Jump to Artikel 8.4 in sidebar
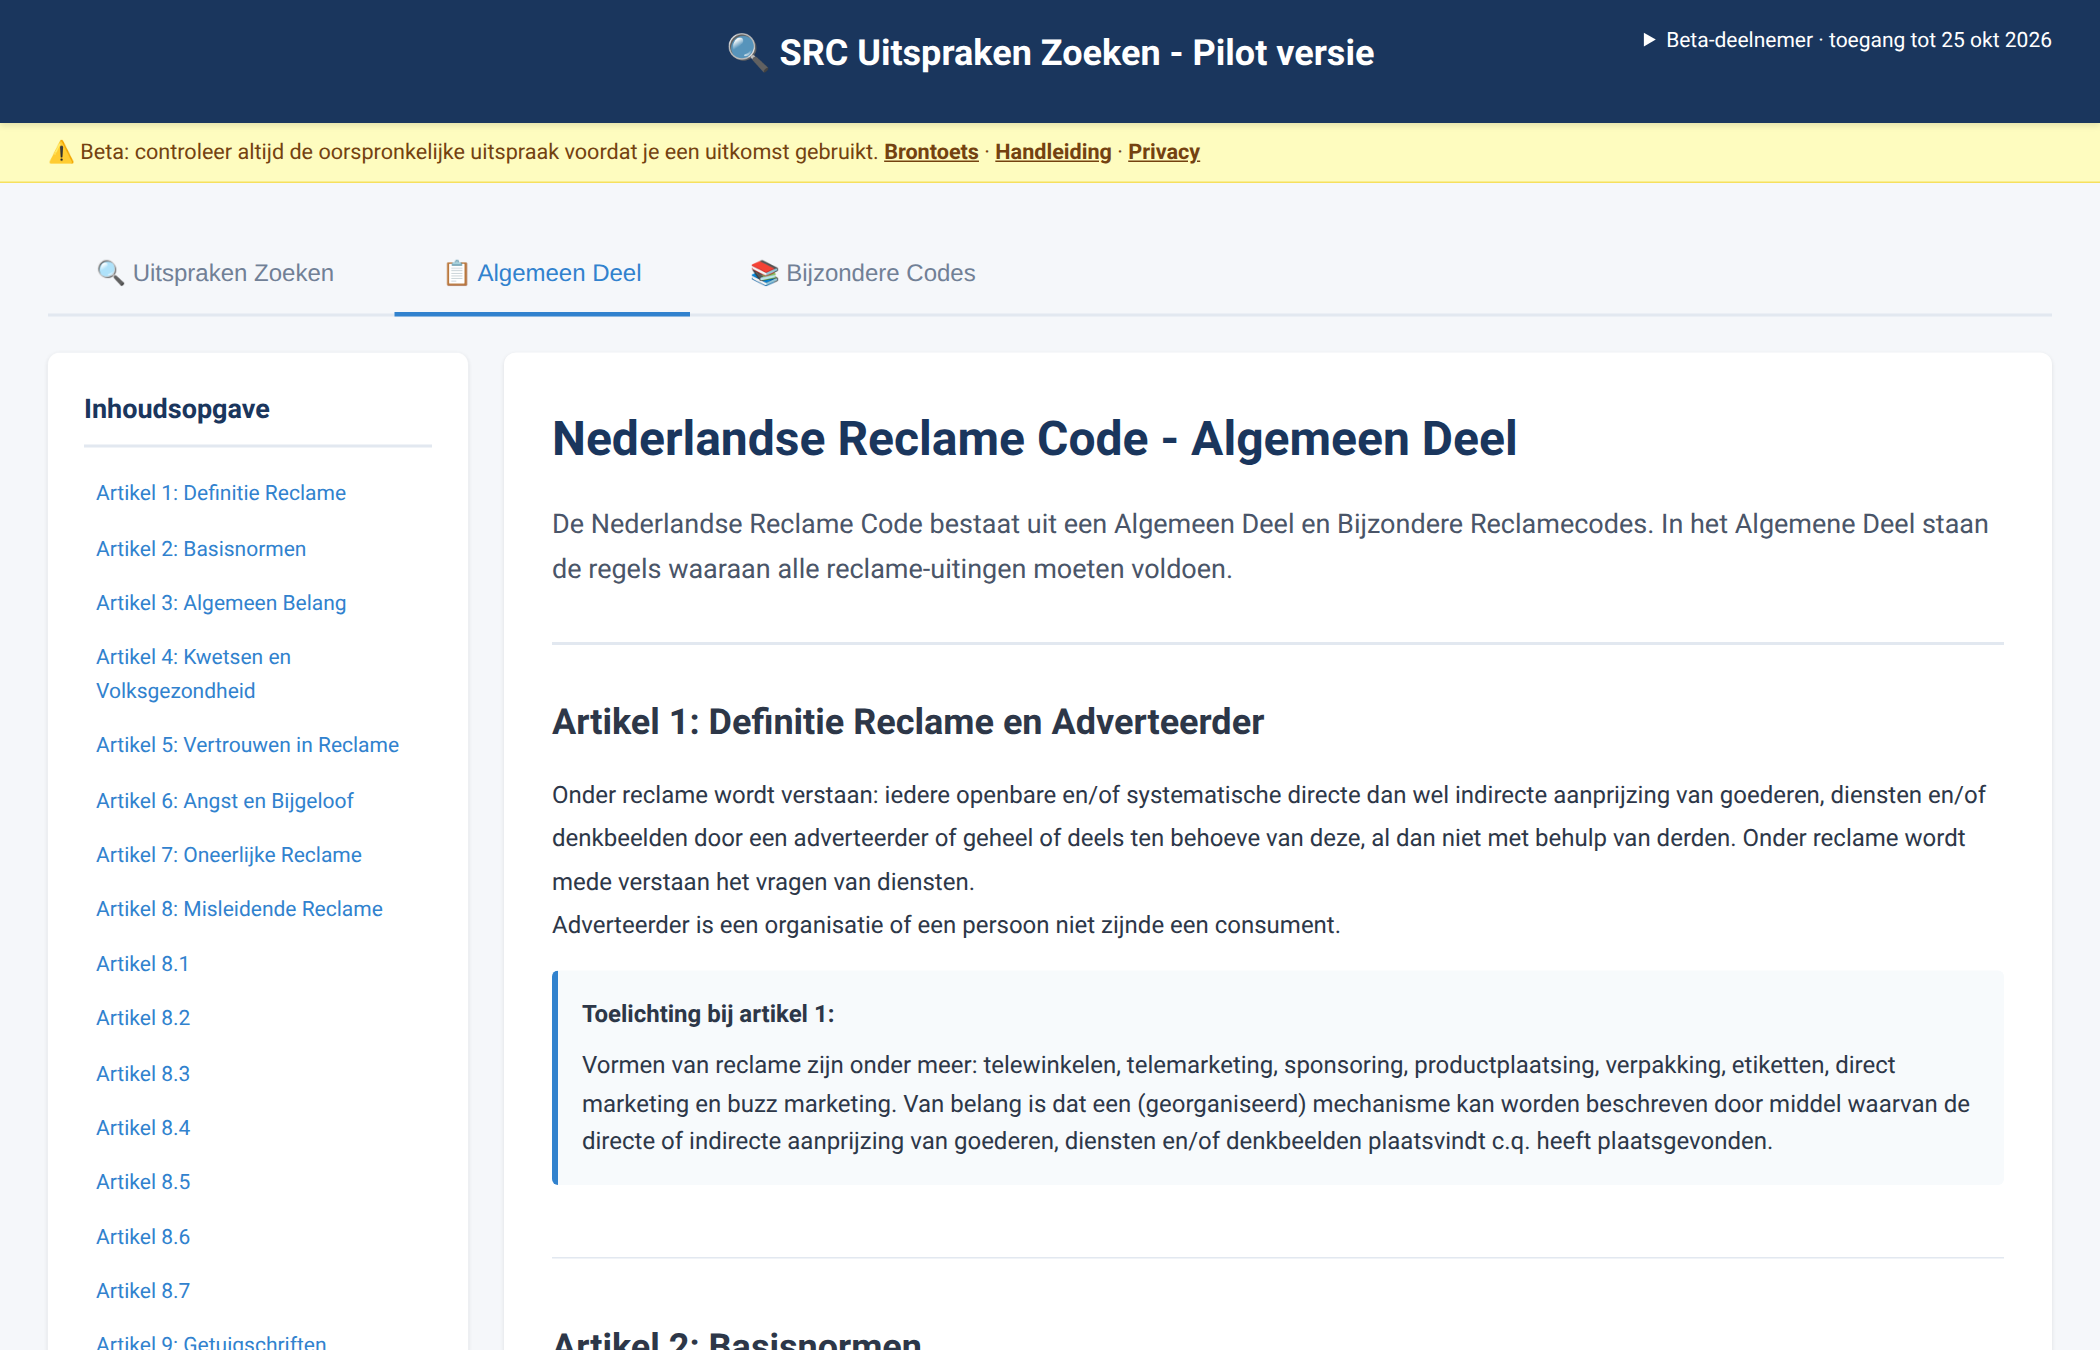 click(143, 1128)
